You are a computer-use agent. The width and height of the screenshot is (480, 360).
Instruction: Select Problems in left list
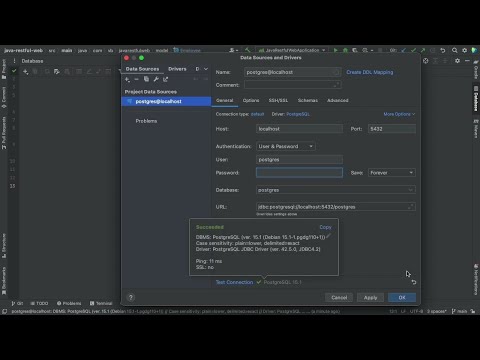click(146, 121)
